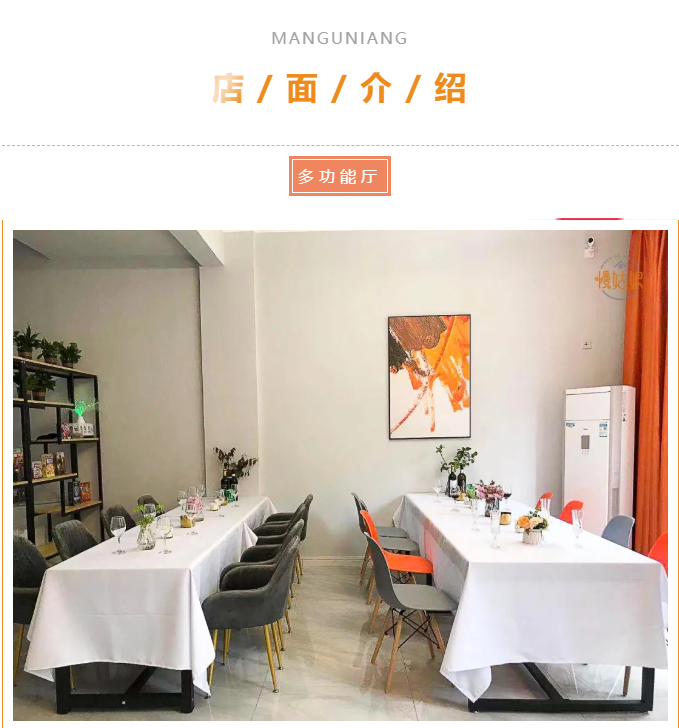Click the black display shelf with plants
The image size is (679, 728).
coord(56,446)
